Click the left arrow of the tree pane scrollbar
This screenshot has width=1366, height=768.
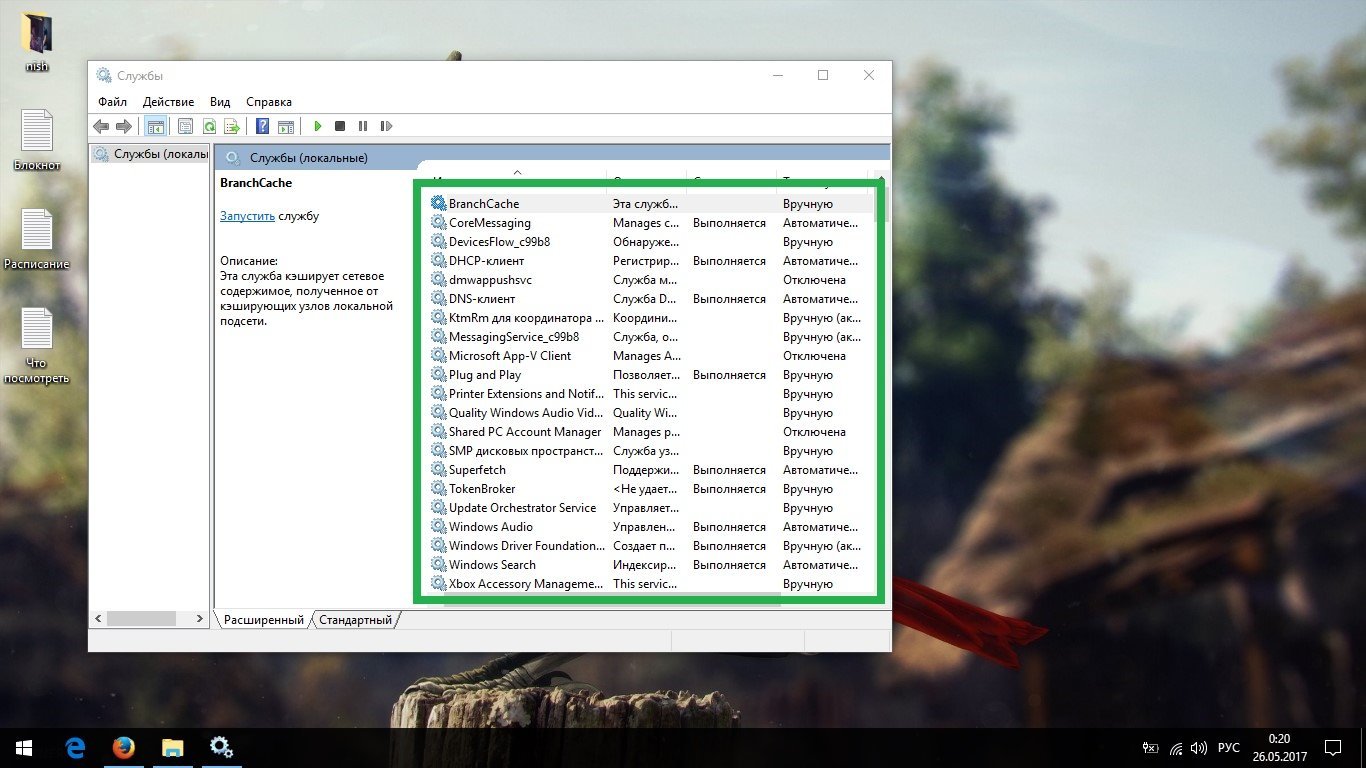[x=98, y=619]
